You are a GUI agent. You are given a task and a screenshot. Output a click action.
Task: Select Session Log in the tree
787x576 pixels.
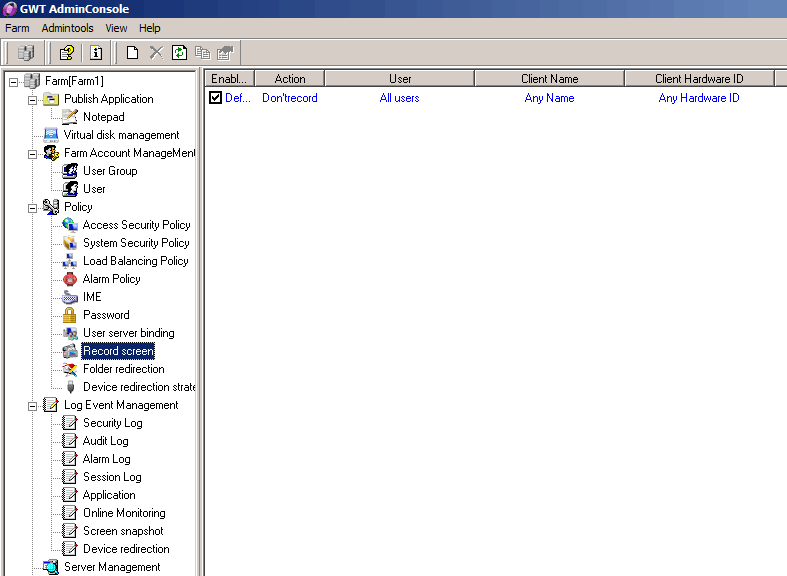tap(112, 477)
